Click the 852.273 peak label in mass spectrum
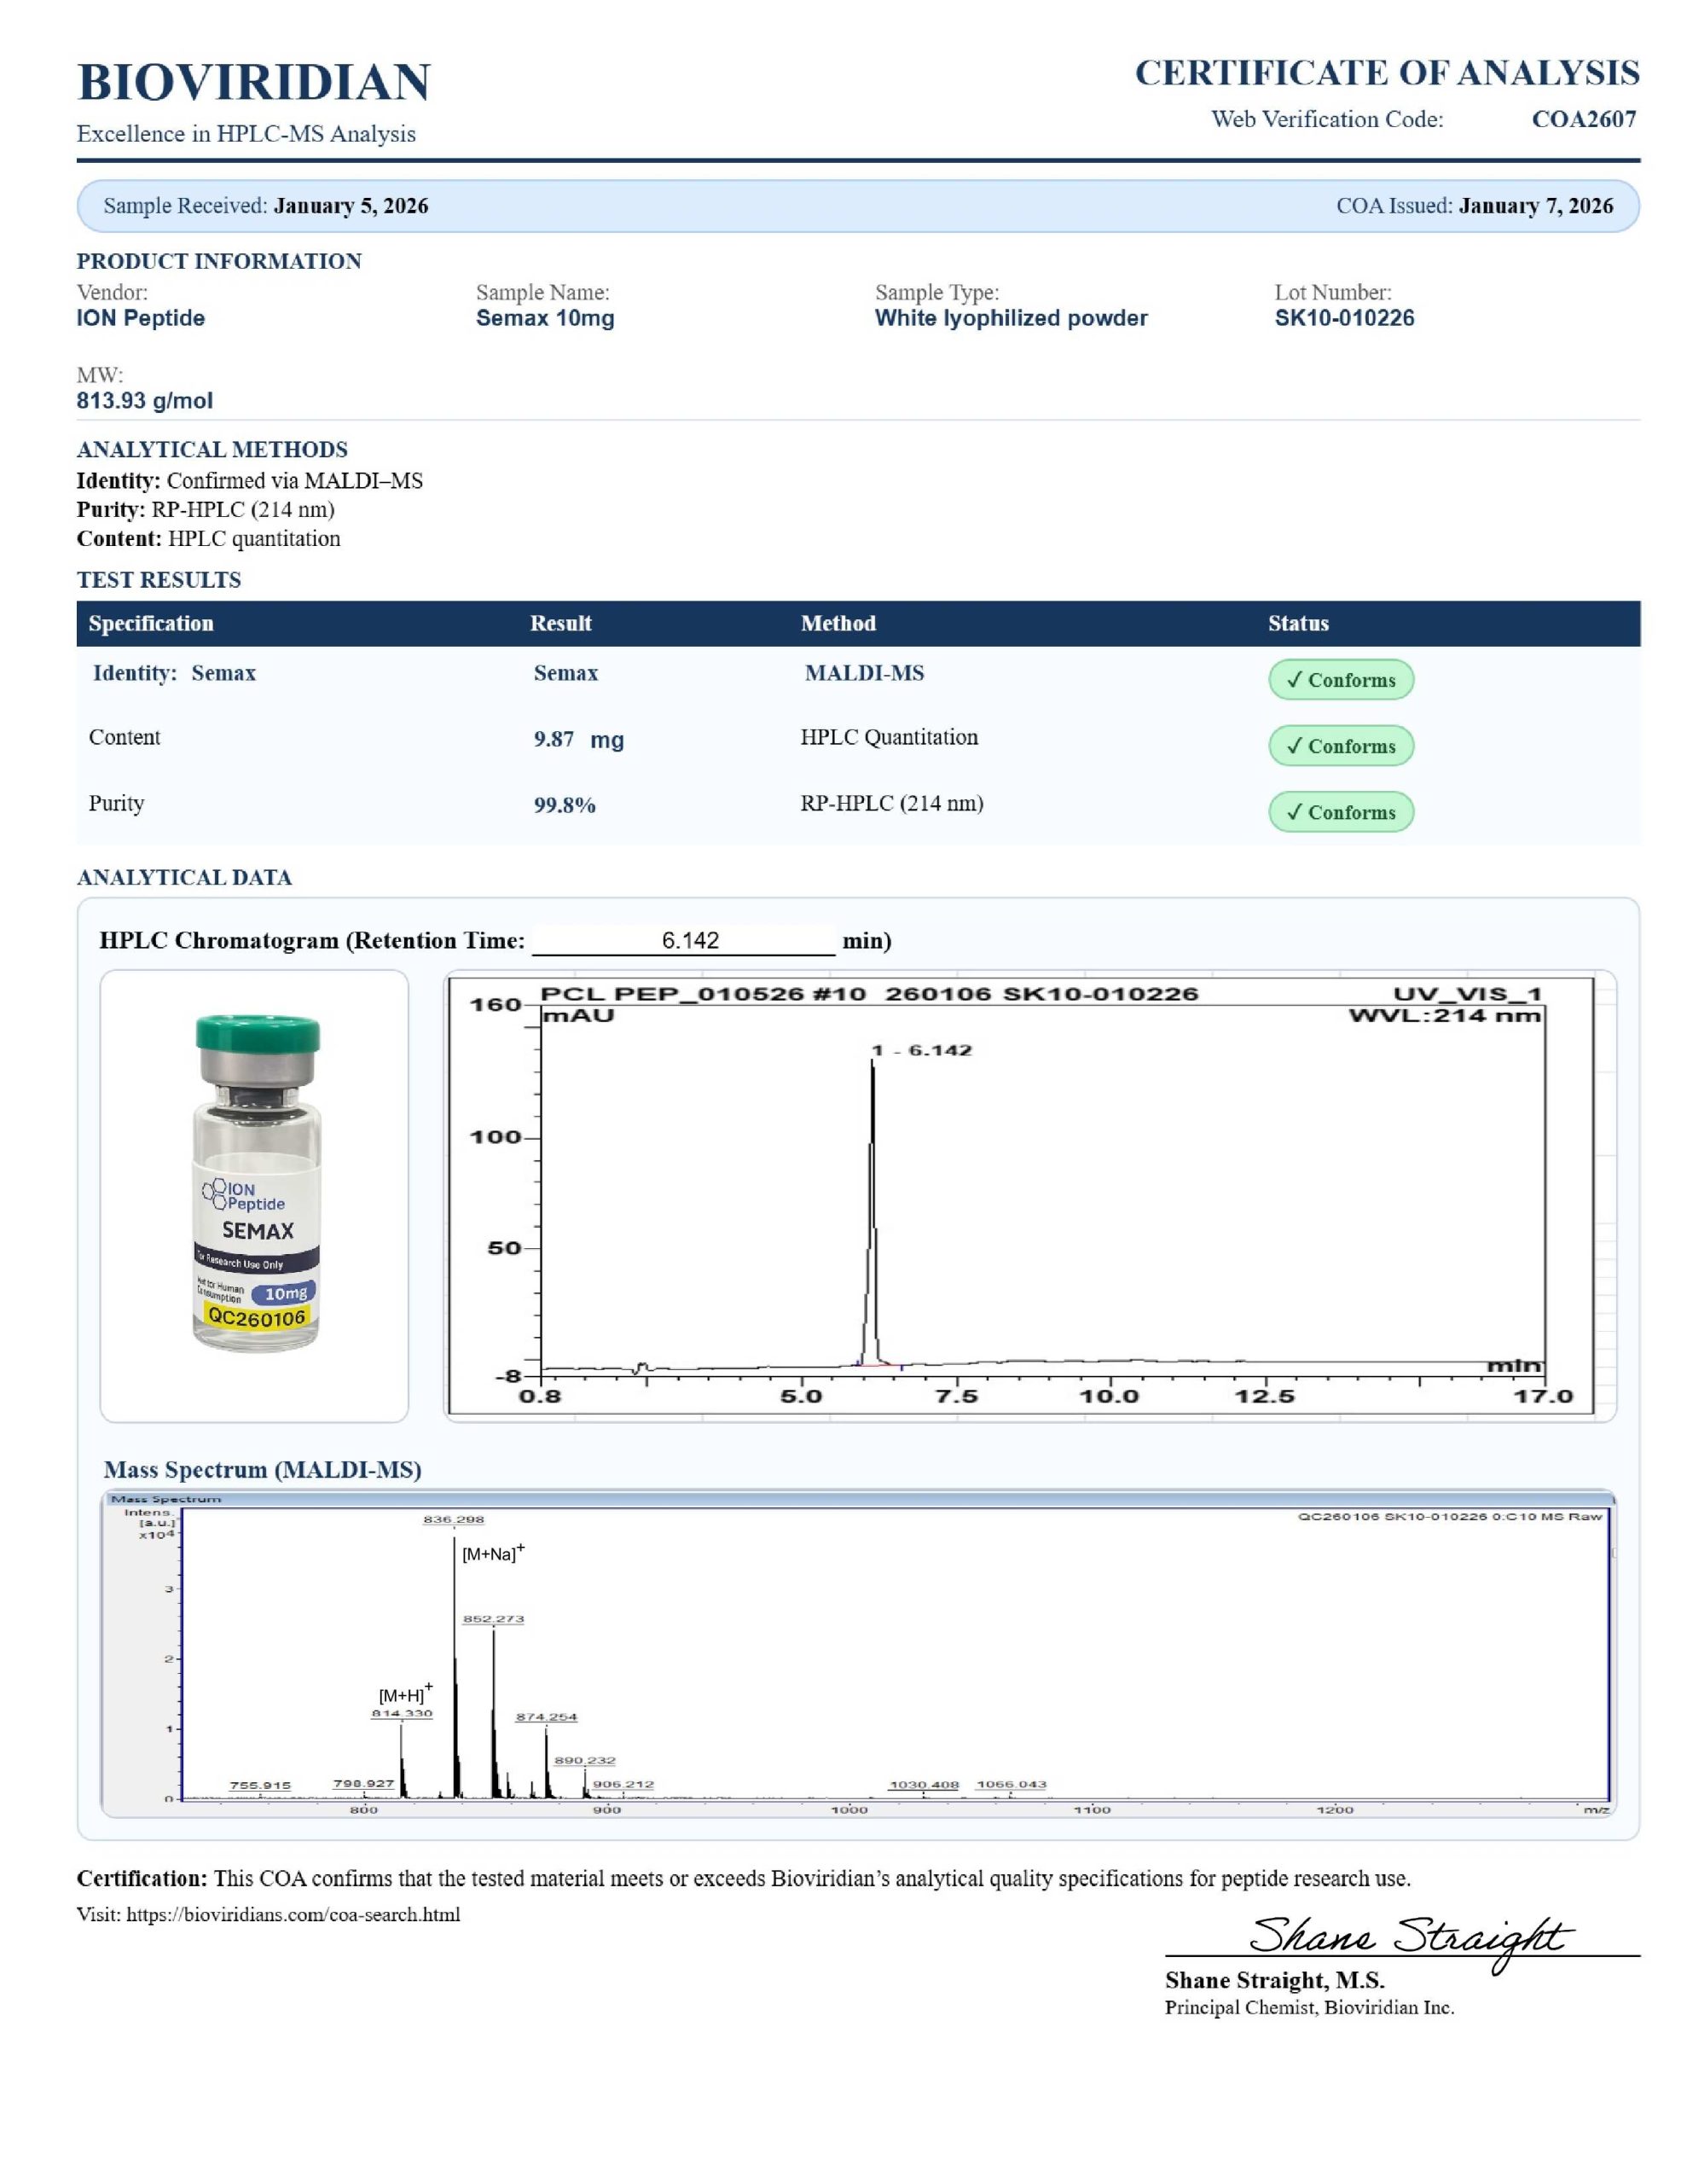 (x=493, y=1619)
